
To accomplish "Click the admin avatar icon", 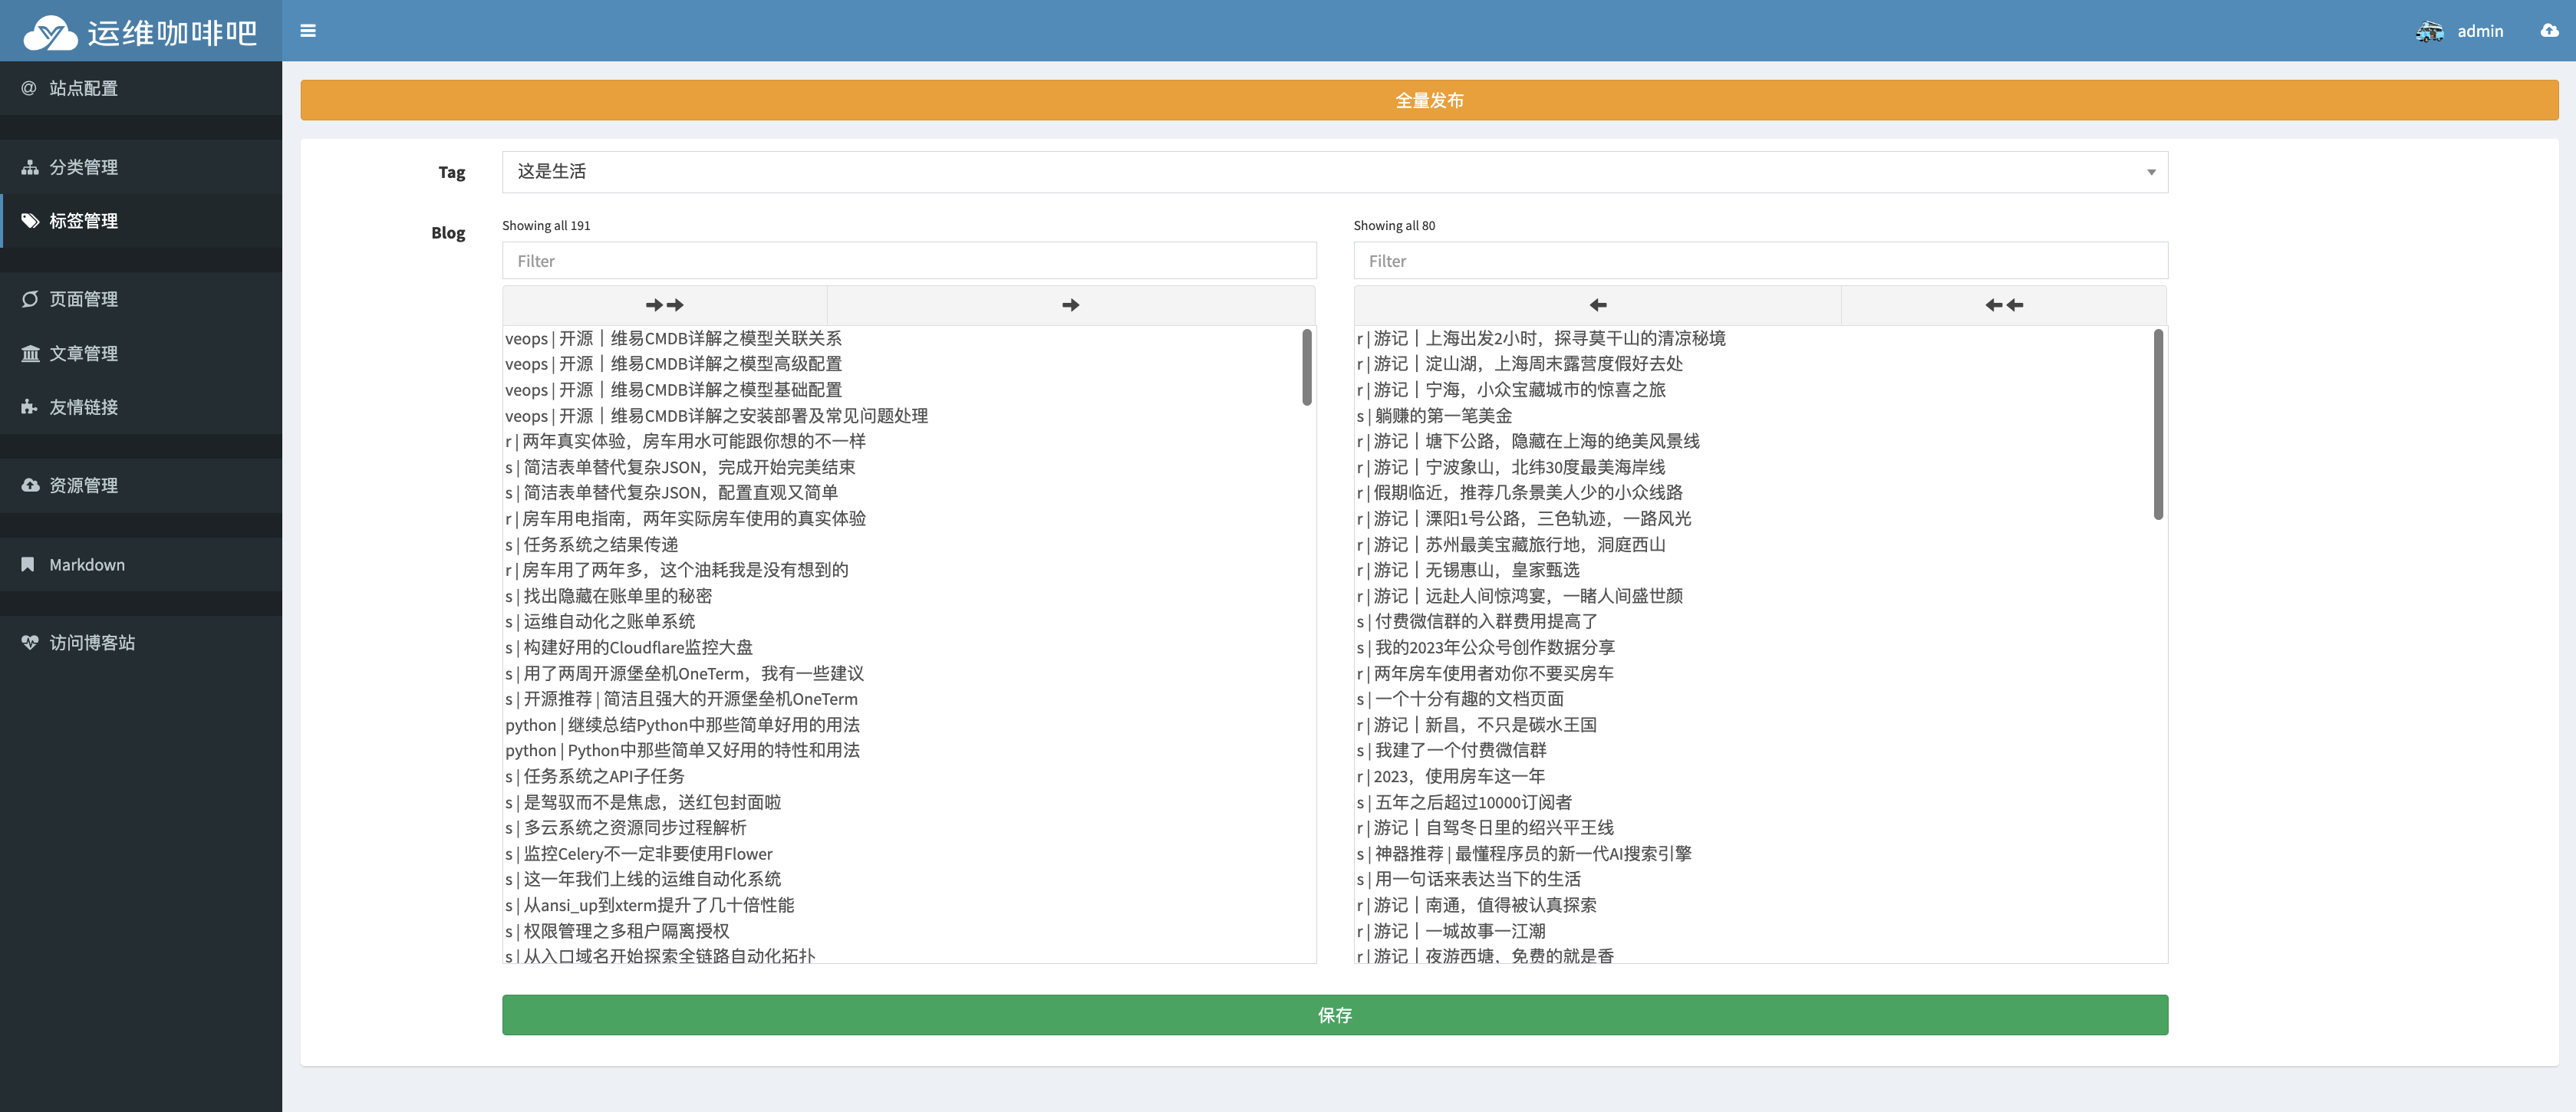I will point(2429,31).
